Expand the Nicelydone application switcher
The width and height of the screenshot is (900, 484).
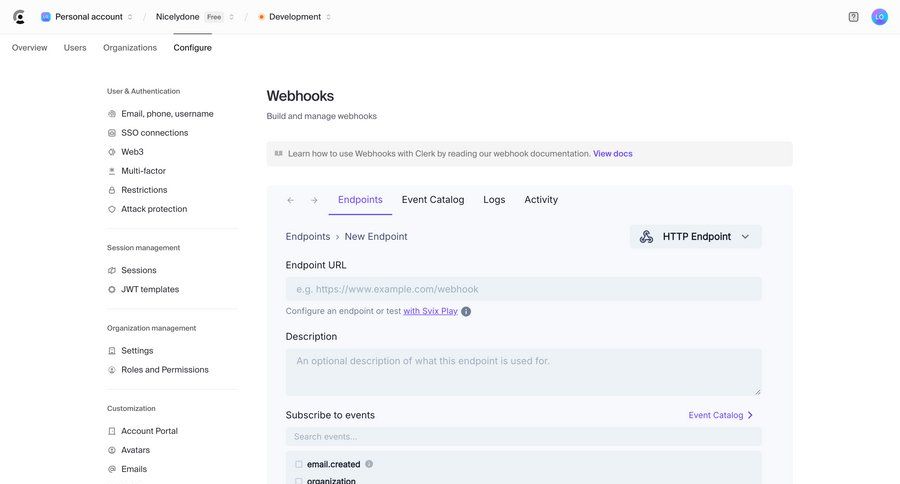click(231, 17)
